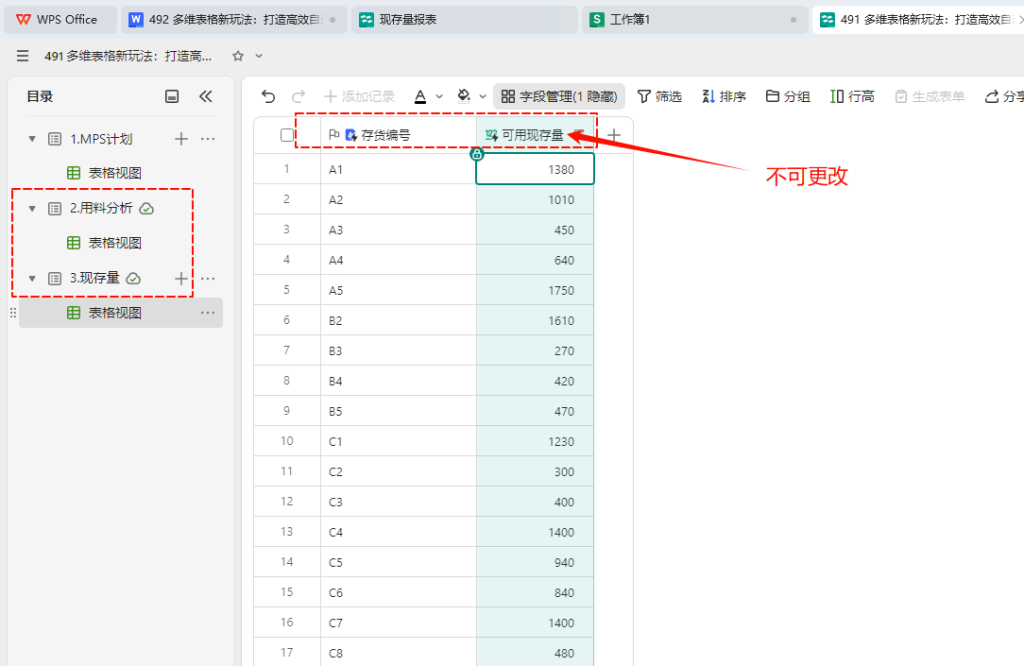Viewport: 1024px width, 666px height.
Task: Open fill color dropdown arrow
Action: (483, 97)
